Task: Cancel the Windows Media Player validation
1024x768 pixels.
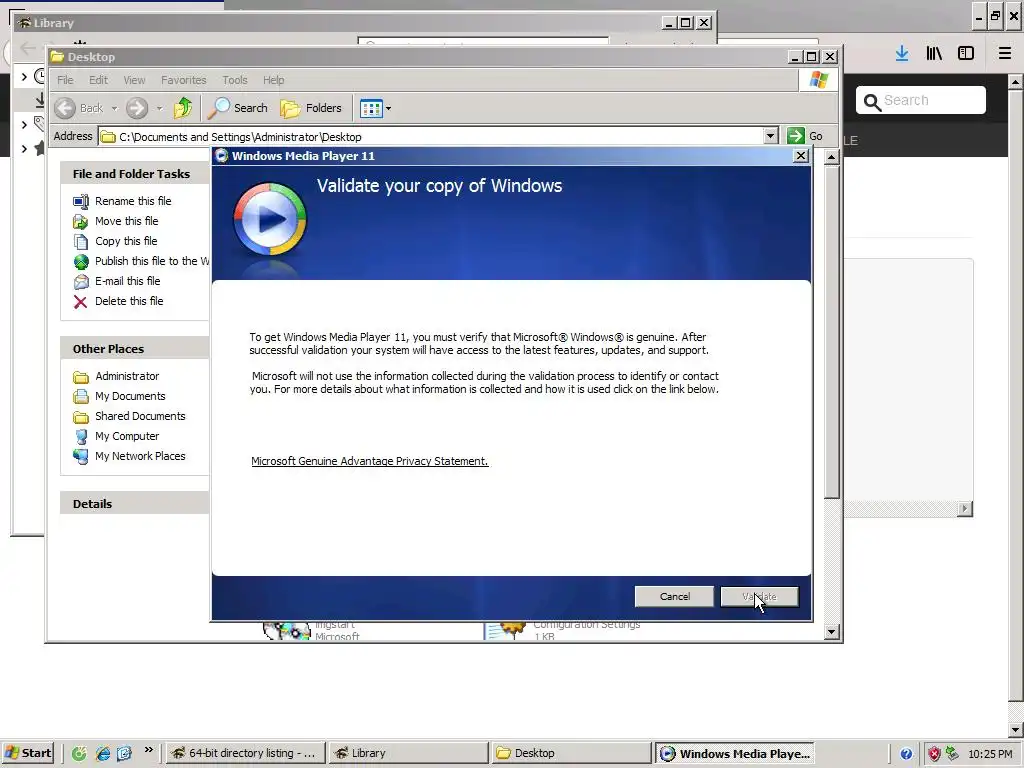Action: coord(674,596)
